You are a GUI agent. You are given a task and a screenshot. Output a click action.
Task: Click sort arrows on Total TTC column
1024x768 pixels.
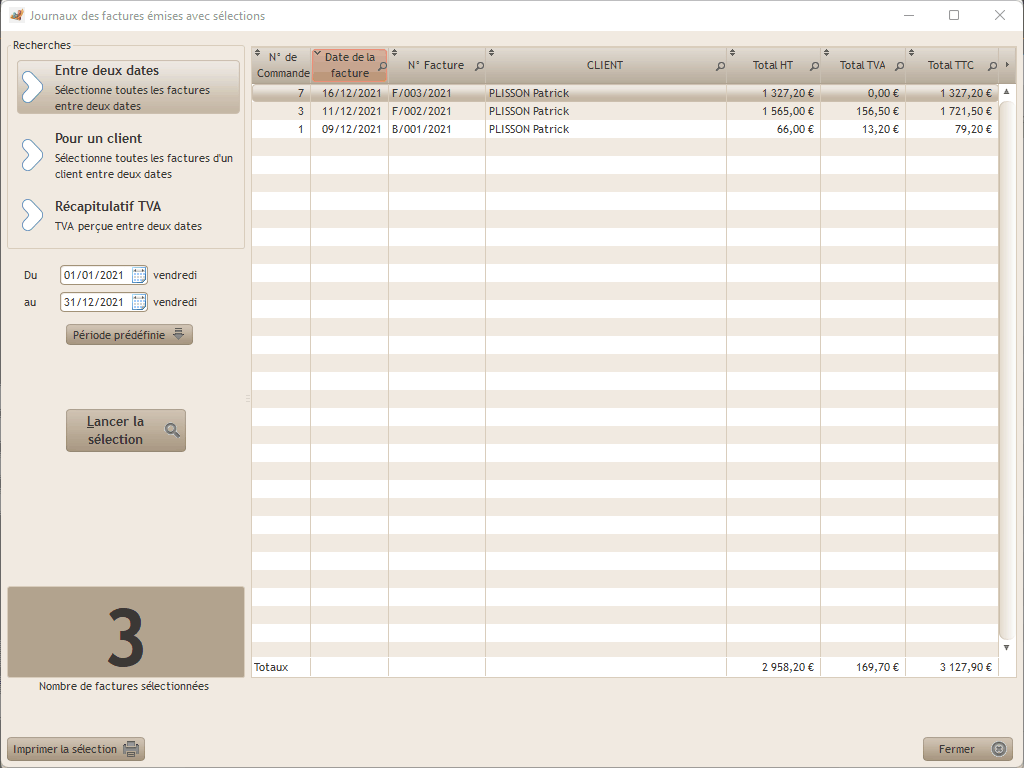(x=911, y=52)
